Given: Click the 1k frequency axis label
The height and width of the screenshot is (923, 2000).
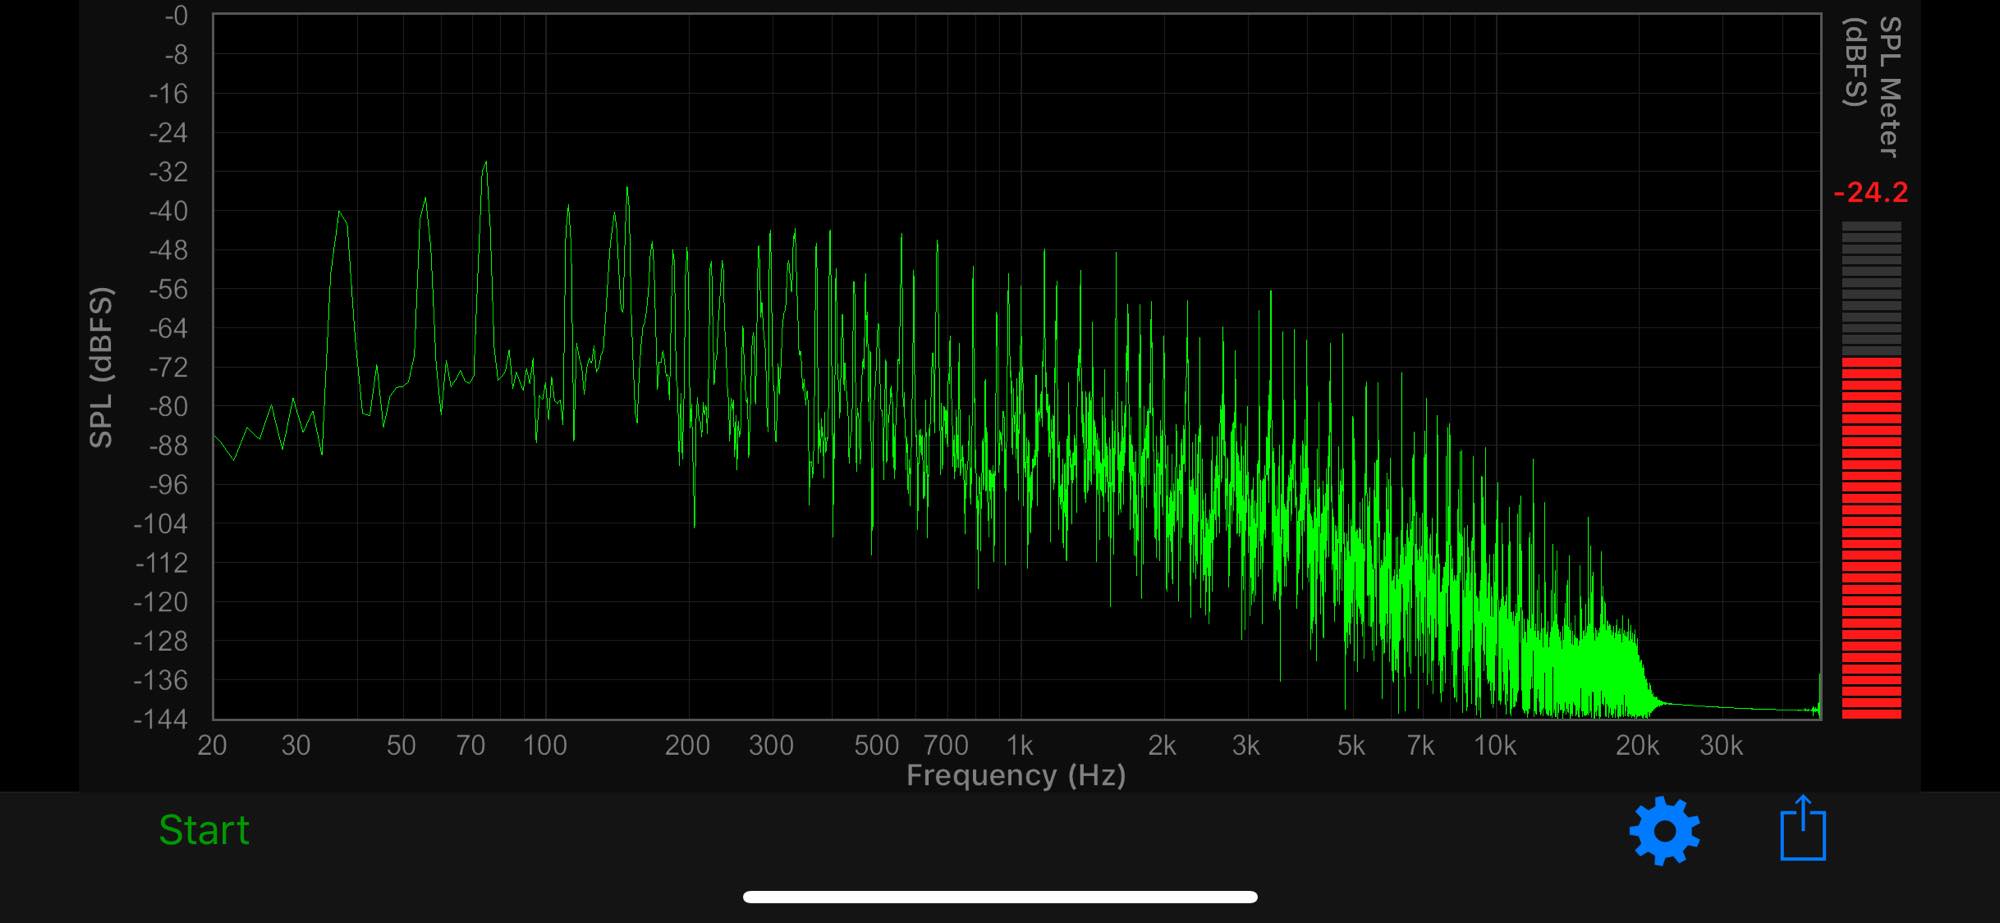Looking at the screenshot, I should click(1019, 746).
